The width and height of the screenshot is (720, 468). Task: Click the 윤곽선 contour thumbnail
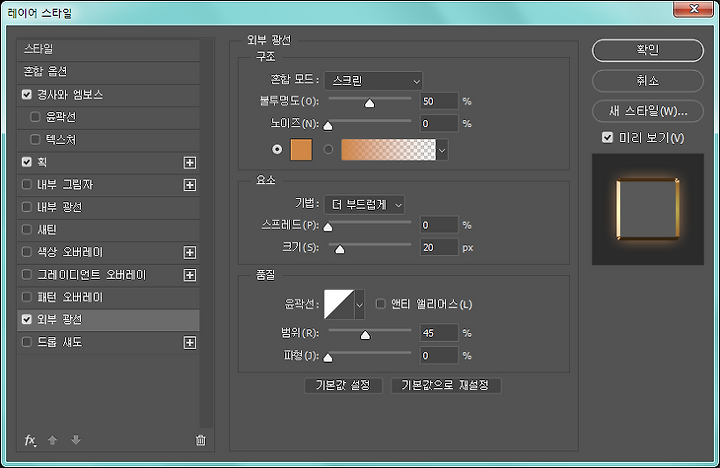339,304
